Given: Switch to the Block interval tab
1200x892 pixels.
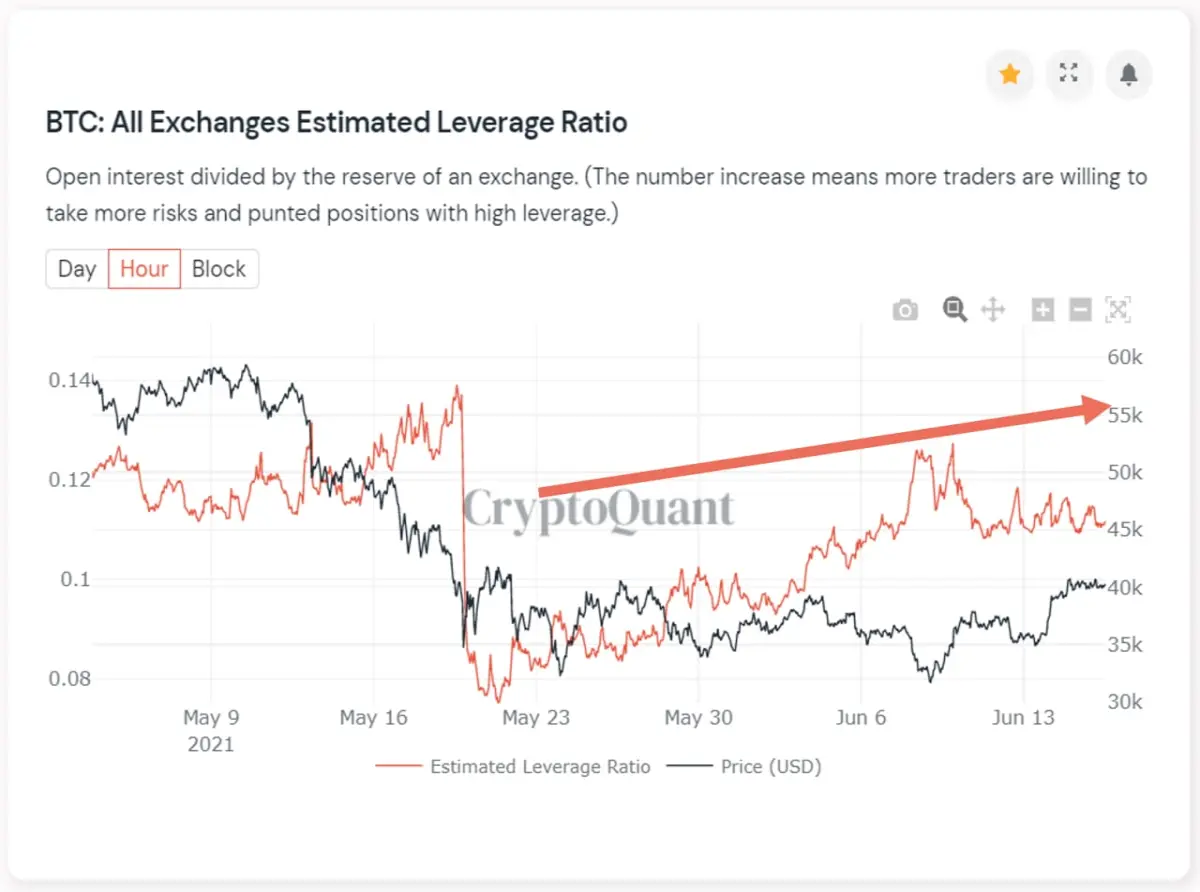Looking at the screenshot, I should [219, 269].
